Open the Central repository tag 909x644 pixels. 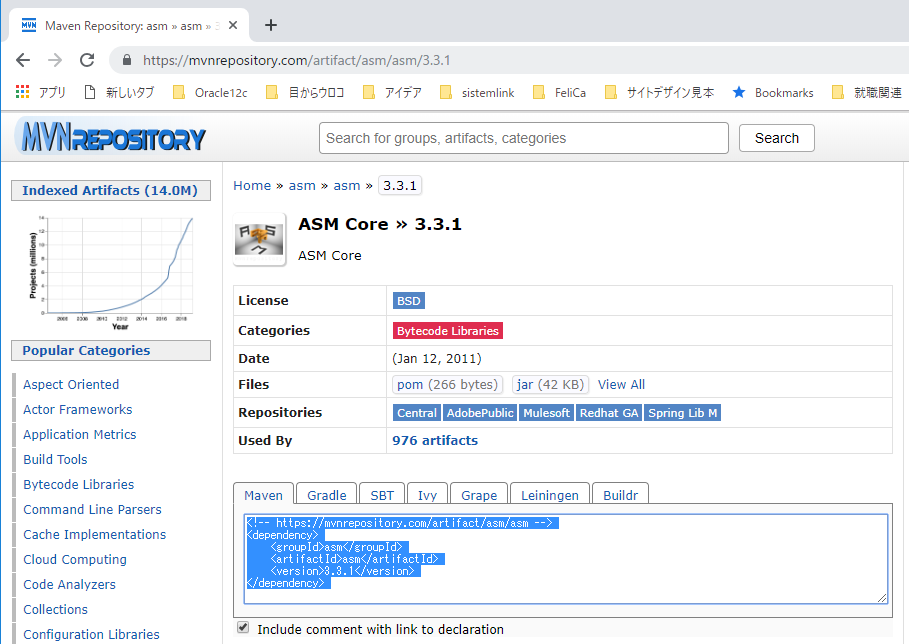(416, 413)
